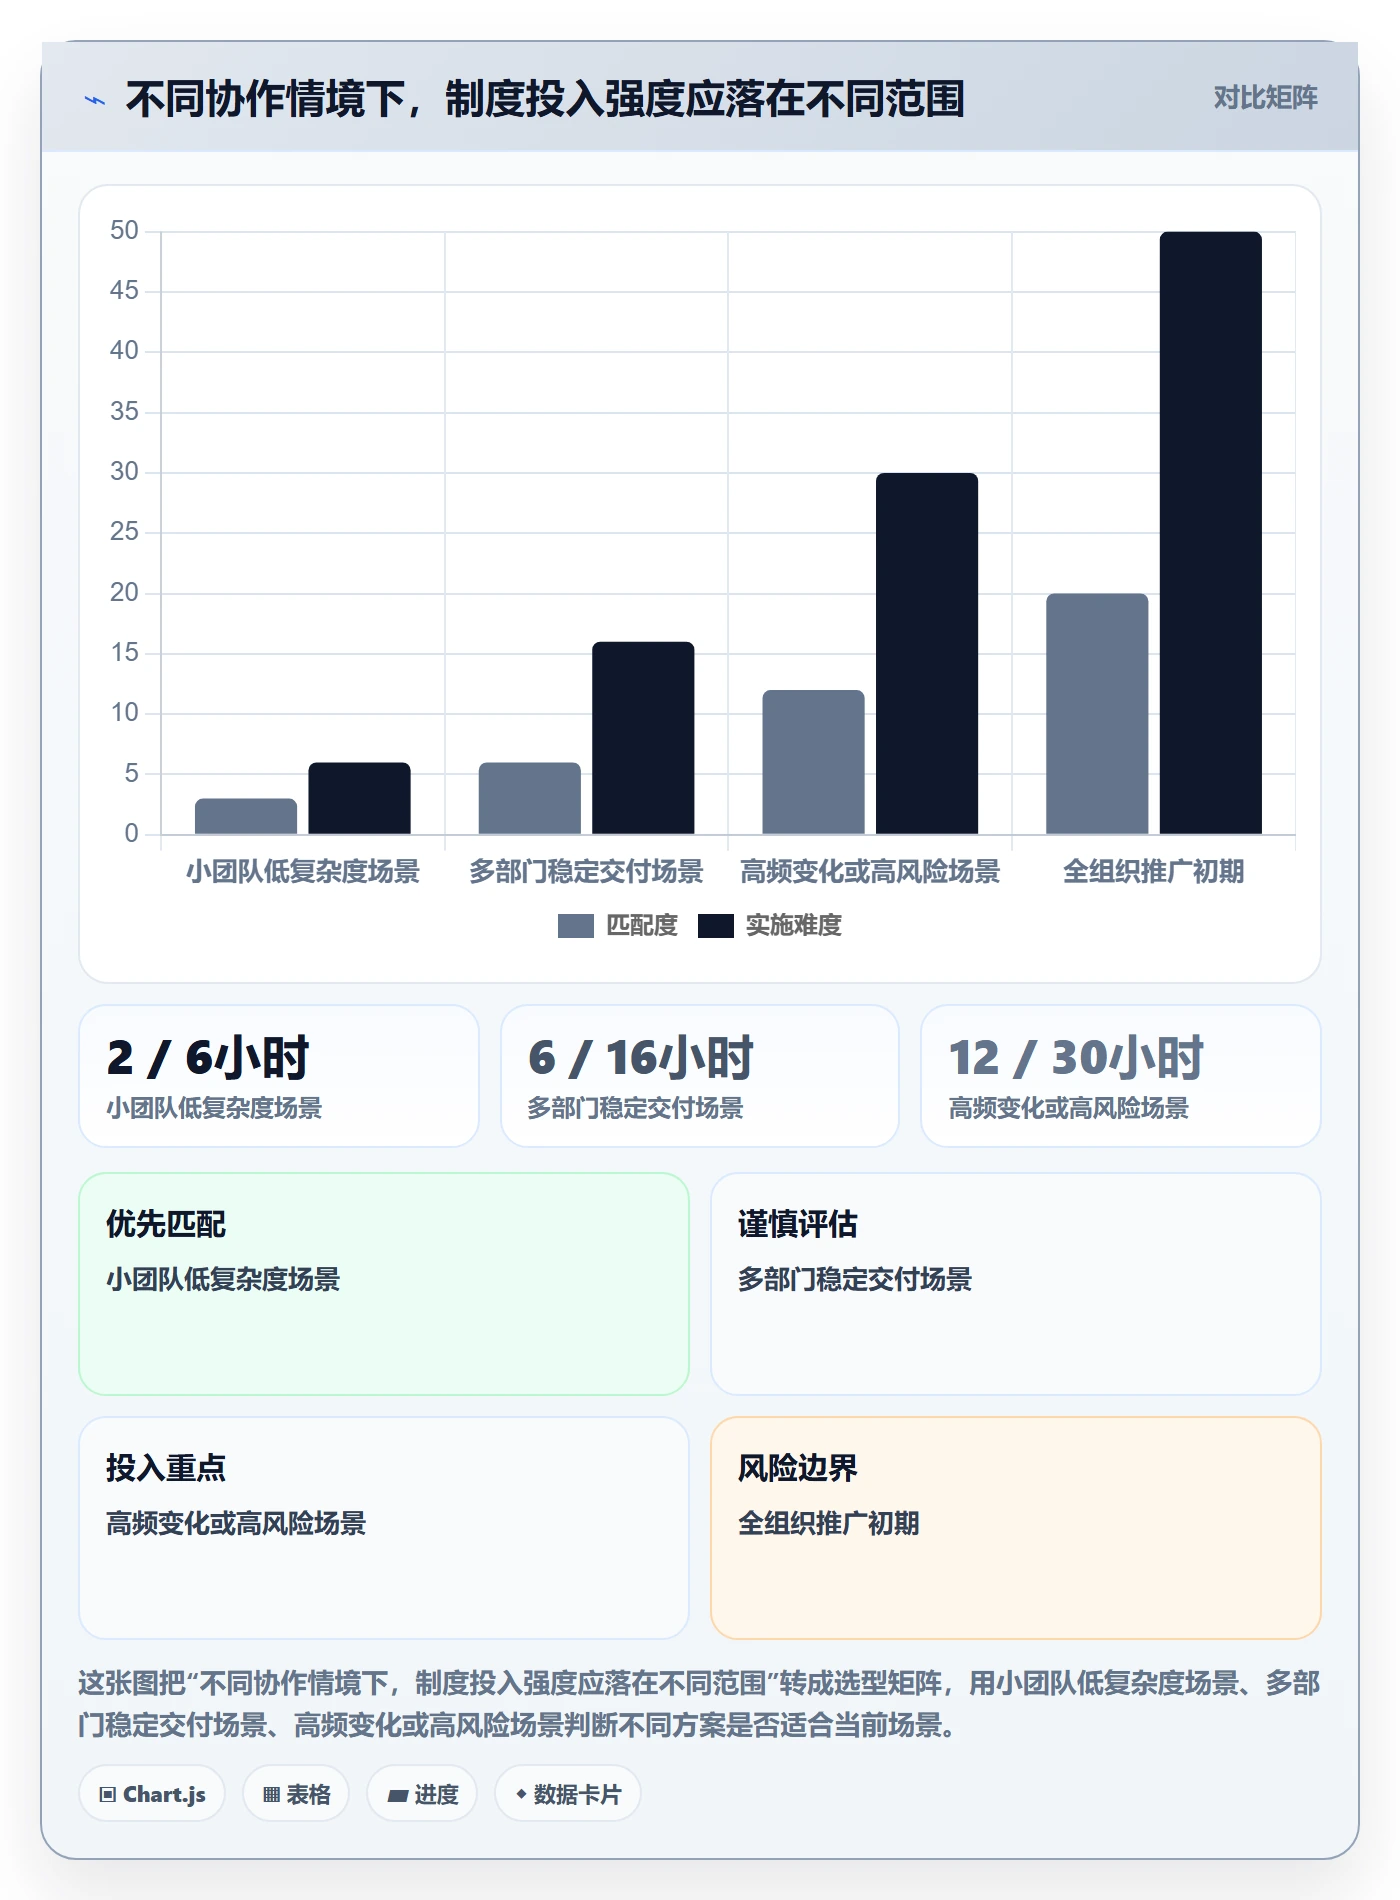Click the 匹配度 legend text
This screenshot has height=1900, width=1400.
coord(642,926)
